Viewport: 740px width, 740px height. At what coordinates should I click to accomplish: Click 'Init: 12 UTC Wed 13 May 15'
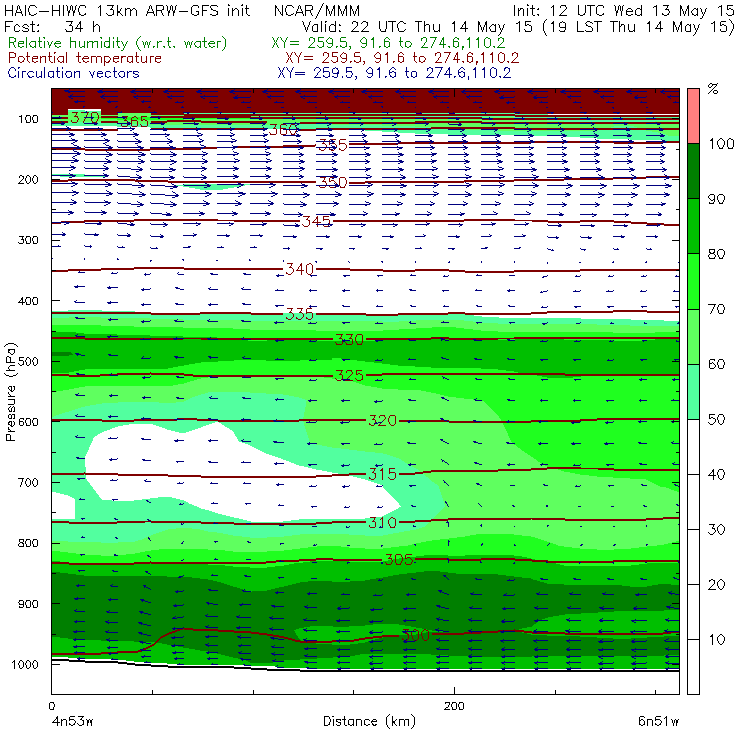coord(623,11)
